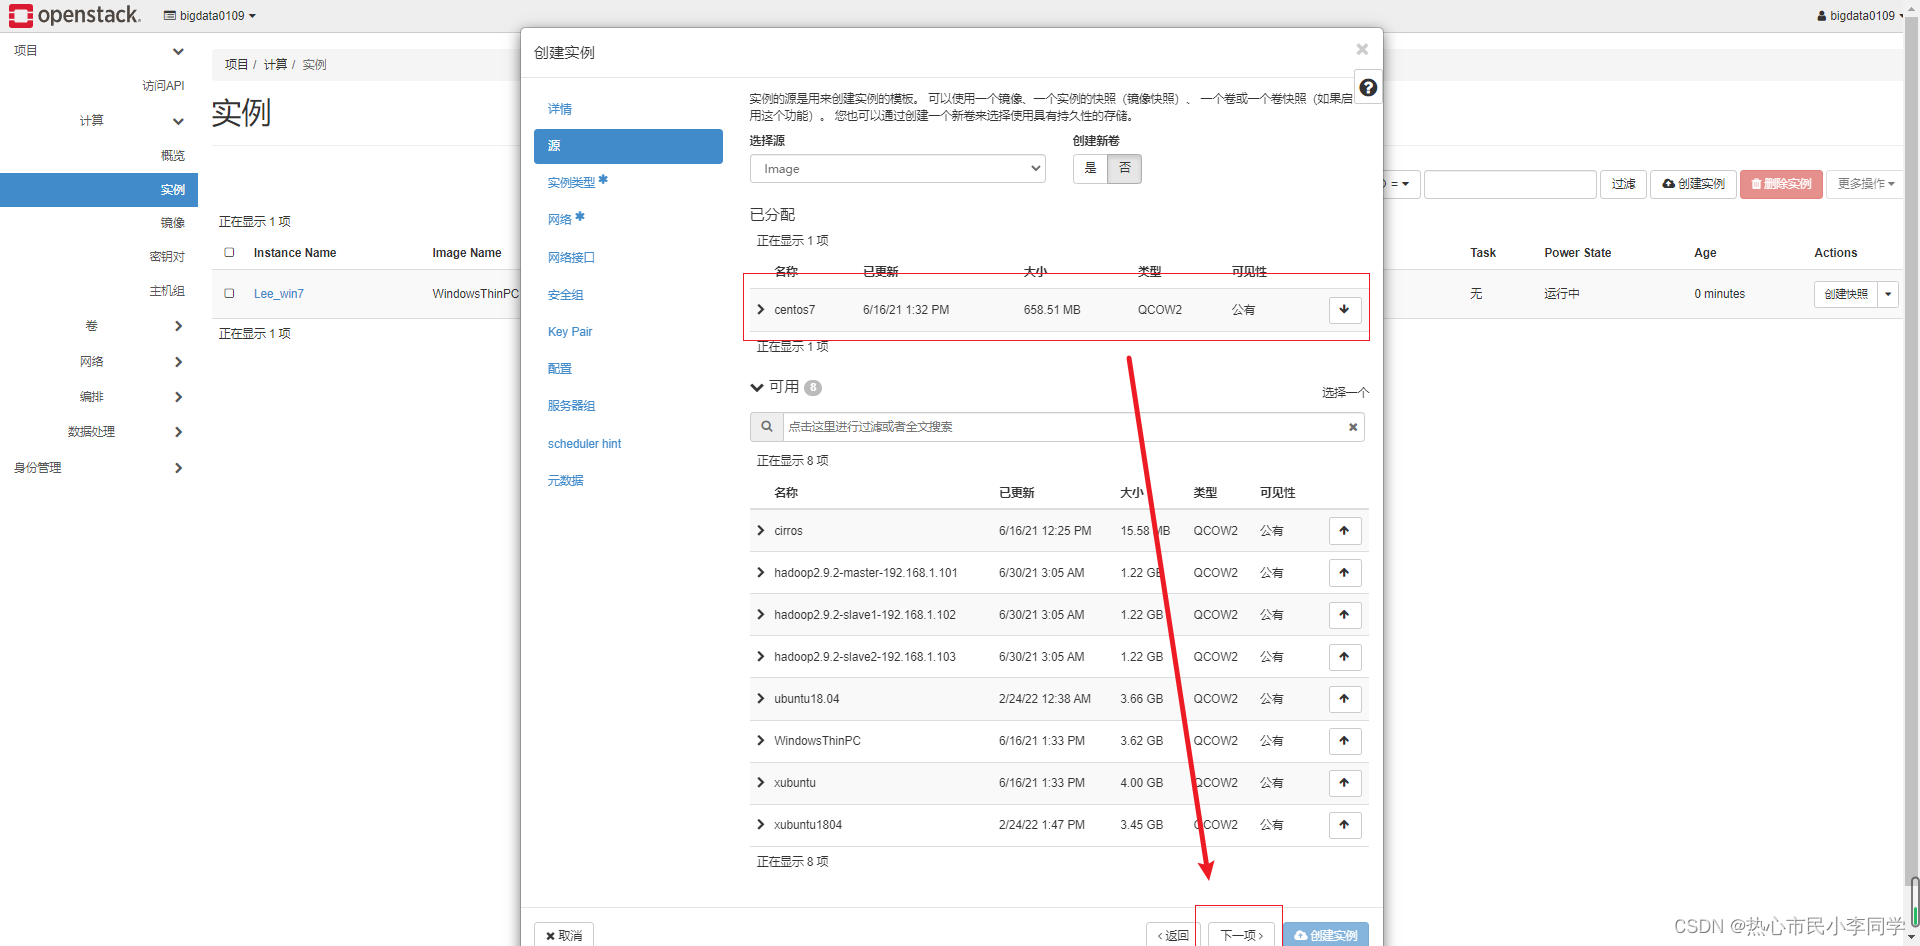This screenshot has height=946, width=1920.
Task: Select 否 for create new volume
Action: pyautogui.click(x=1124, y=169)
